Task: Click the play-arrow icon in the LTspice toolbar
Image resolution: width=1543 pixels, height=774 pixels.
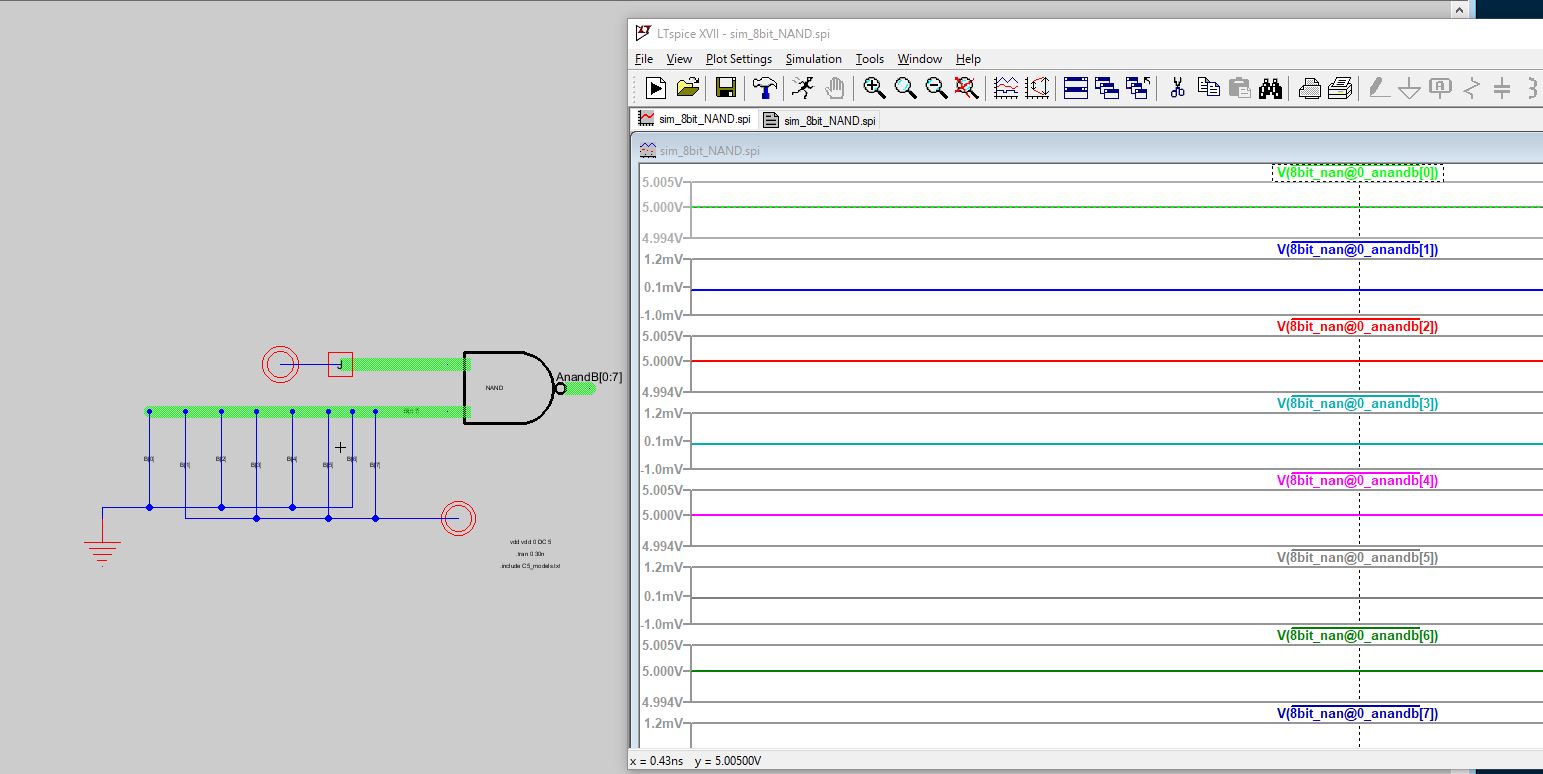Action: pos(656,88)
